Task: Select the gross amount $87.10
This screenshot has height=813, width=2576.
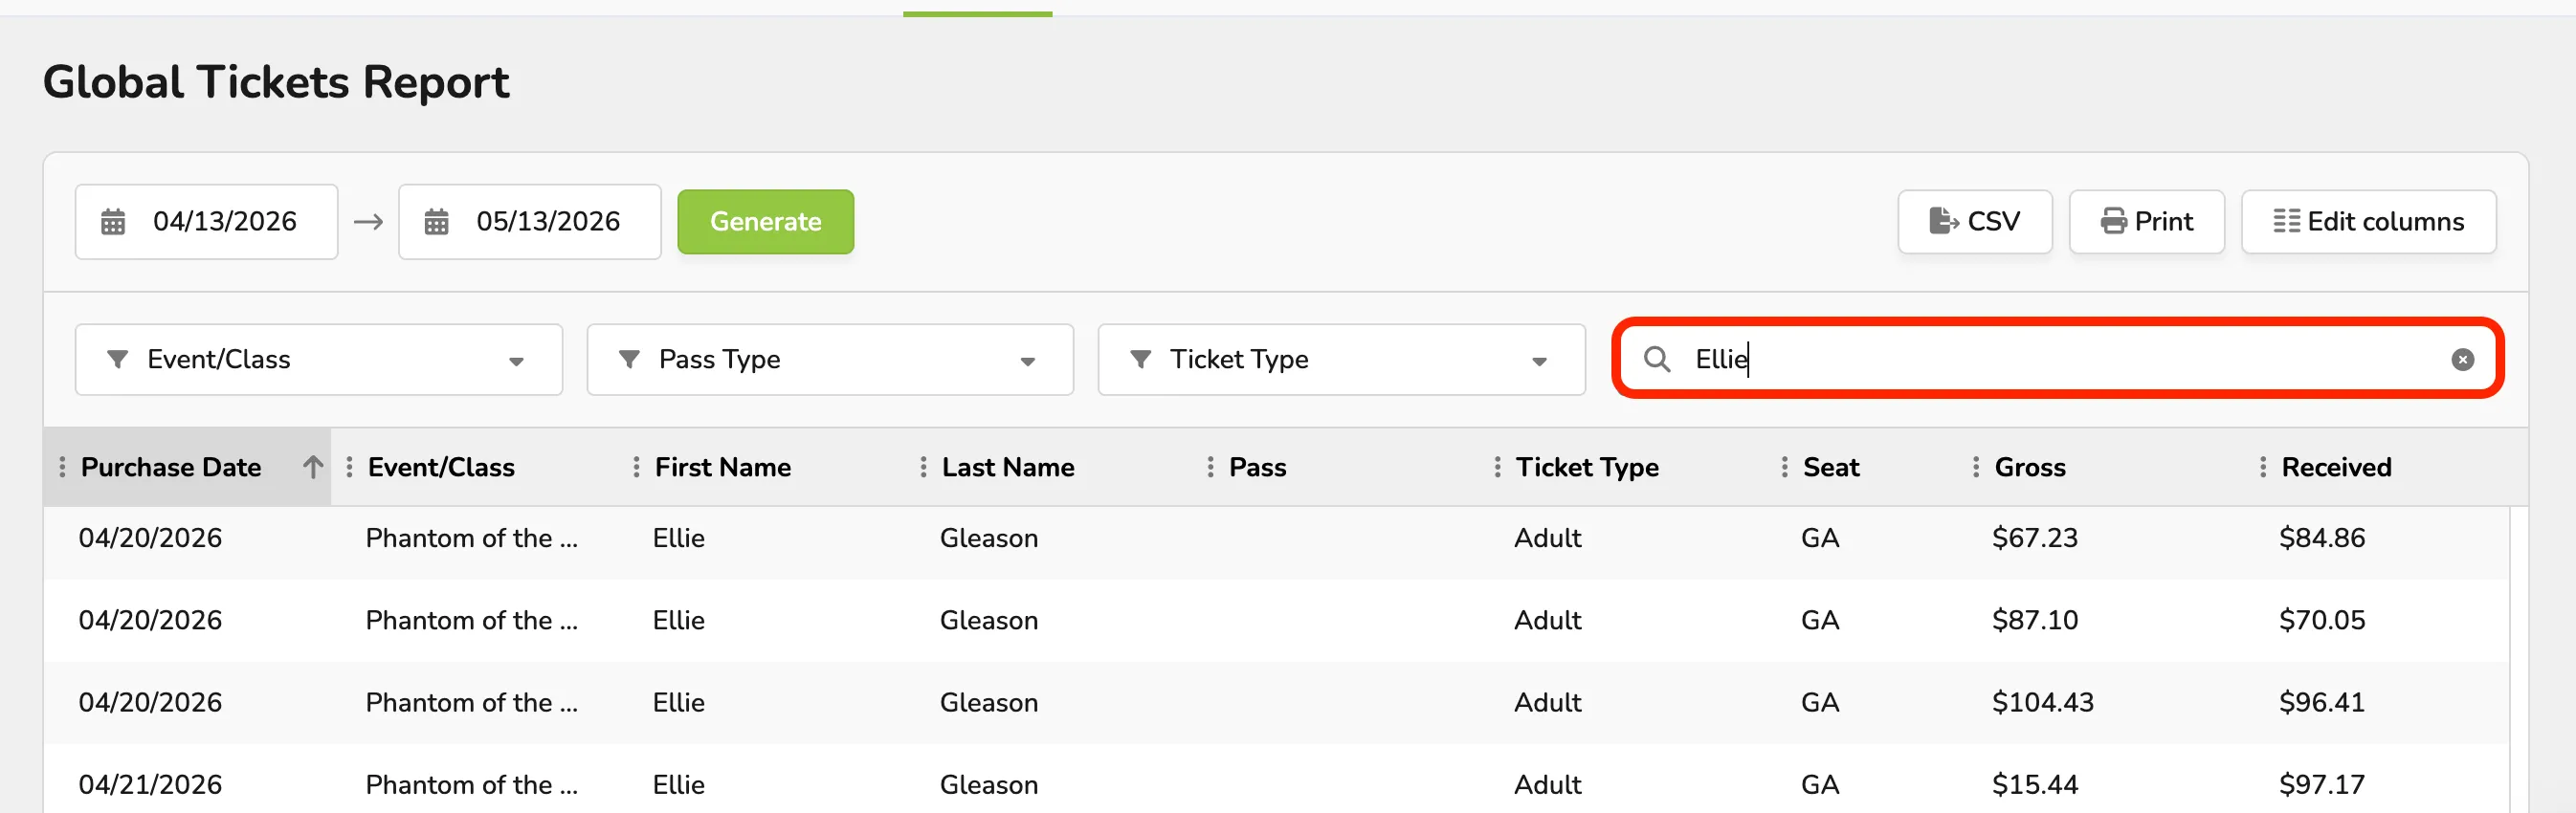Action: (2034, 620)
